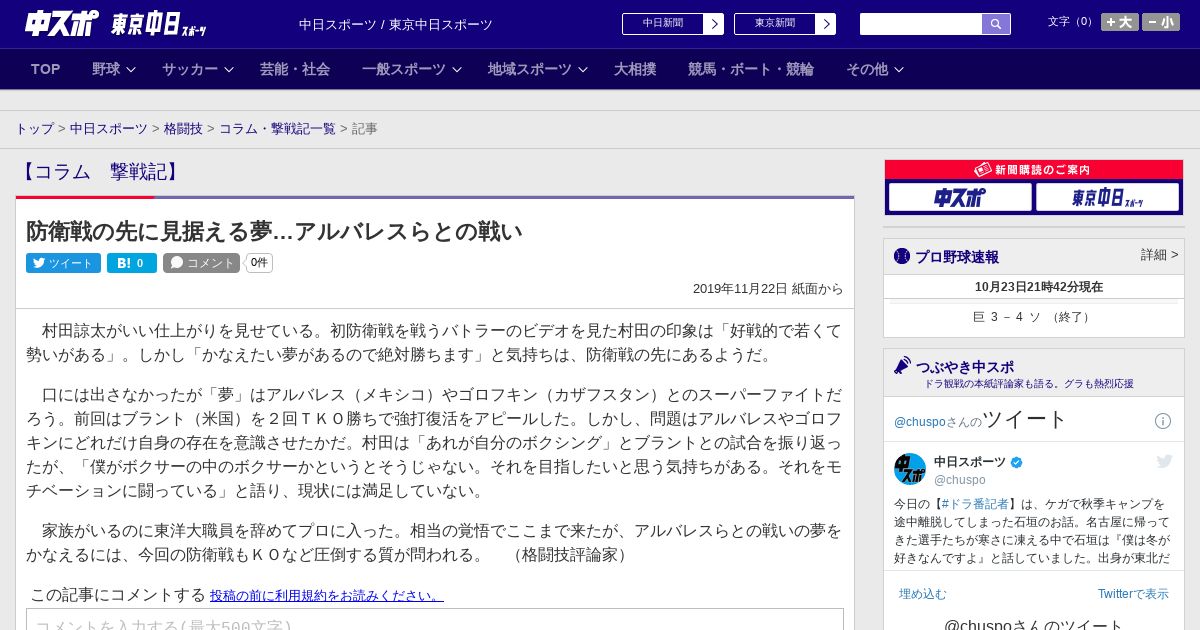The image size is (1200, 630).
Task: Open the @chuspo handle link
Action: [959, 480]
